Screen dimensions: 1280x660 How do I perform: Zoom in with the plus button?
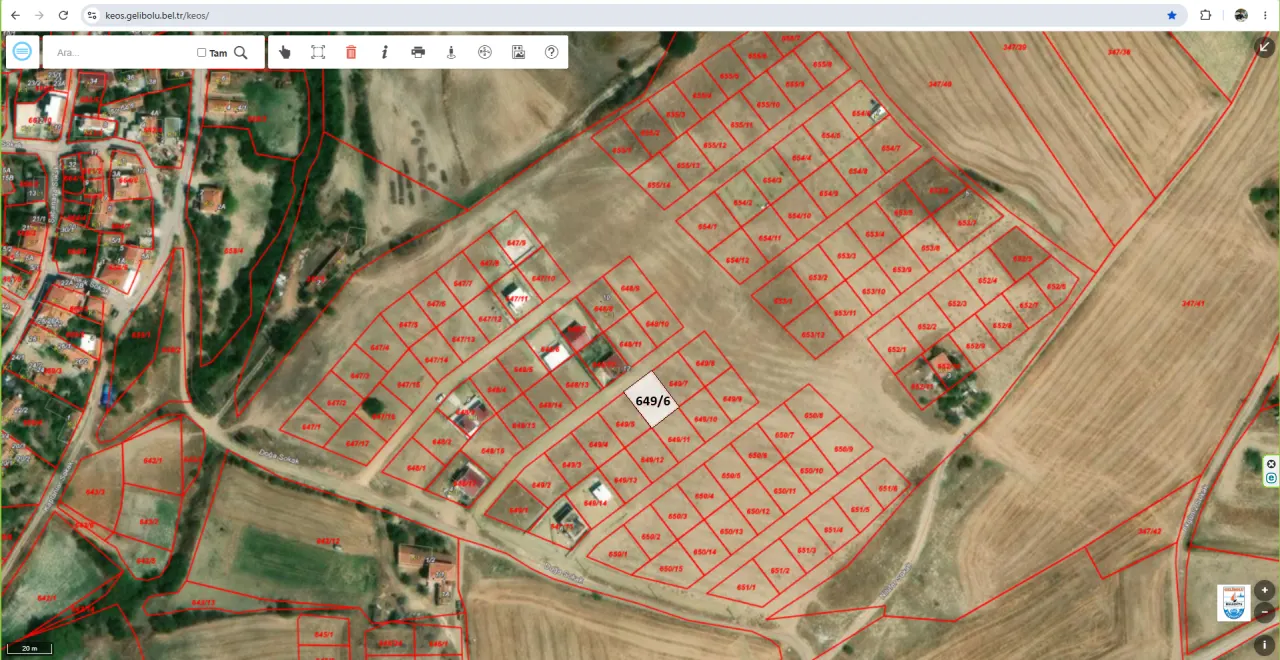[x=1265, y=590]
